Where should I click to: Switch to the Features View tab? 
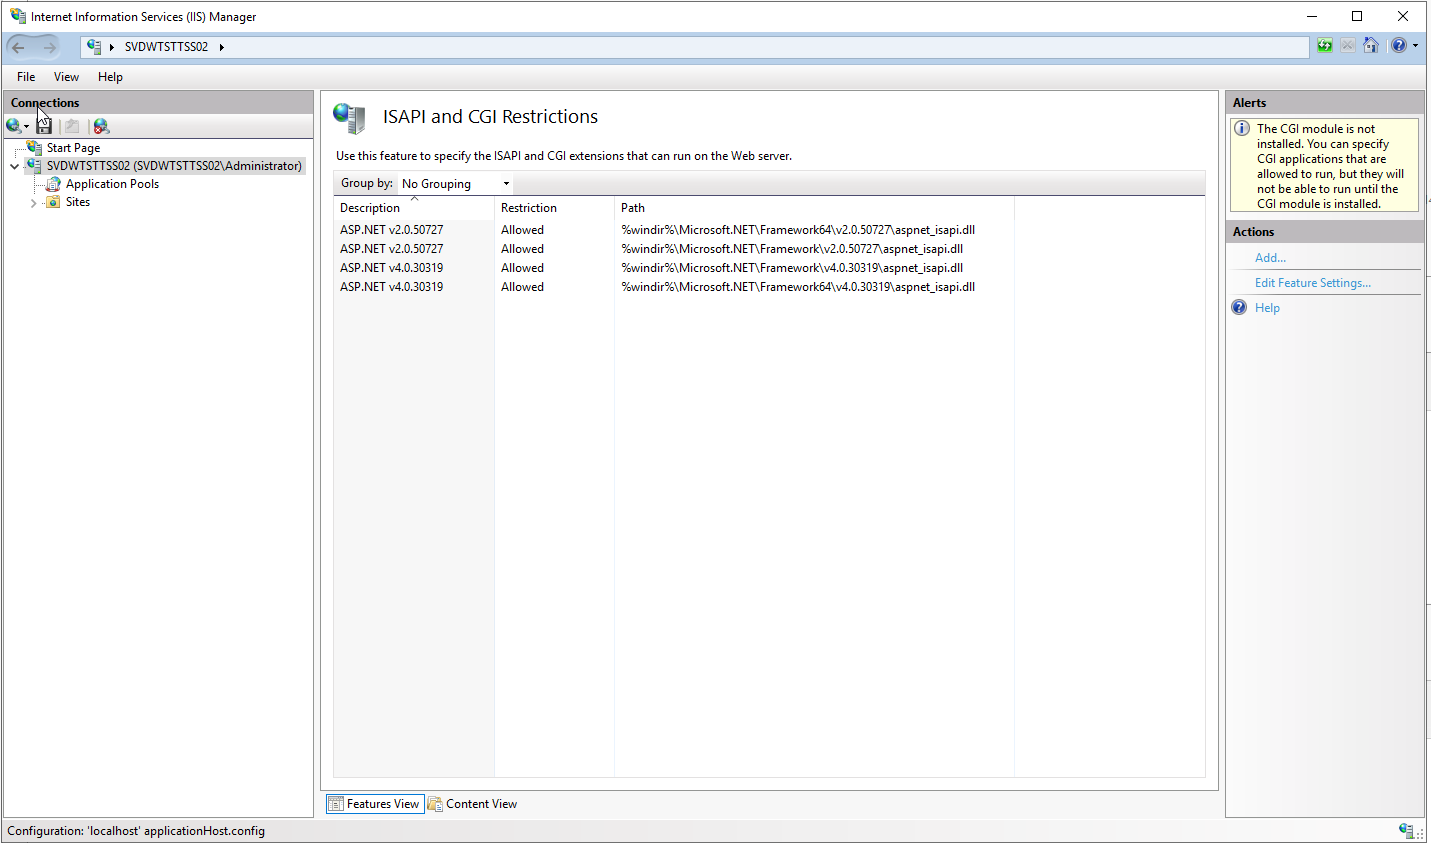375,804
